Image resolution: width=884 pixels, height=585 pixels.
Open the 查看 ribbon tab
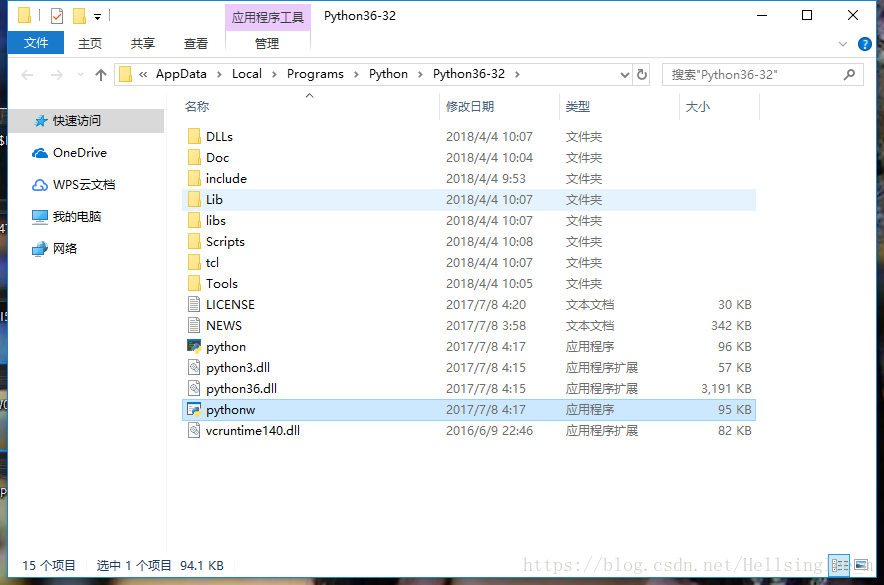196,43
